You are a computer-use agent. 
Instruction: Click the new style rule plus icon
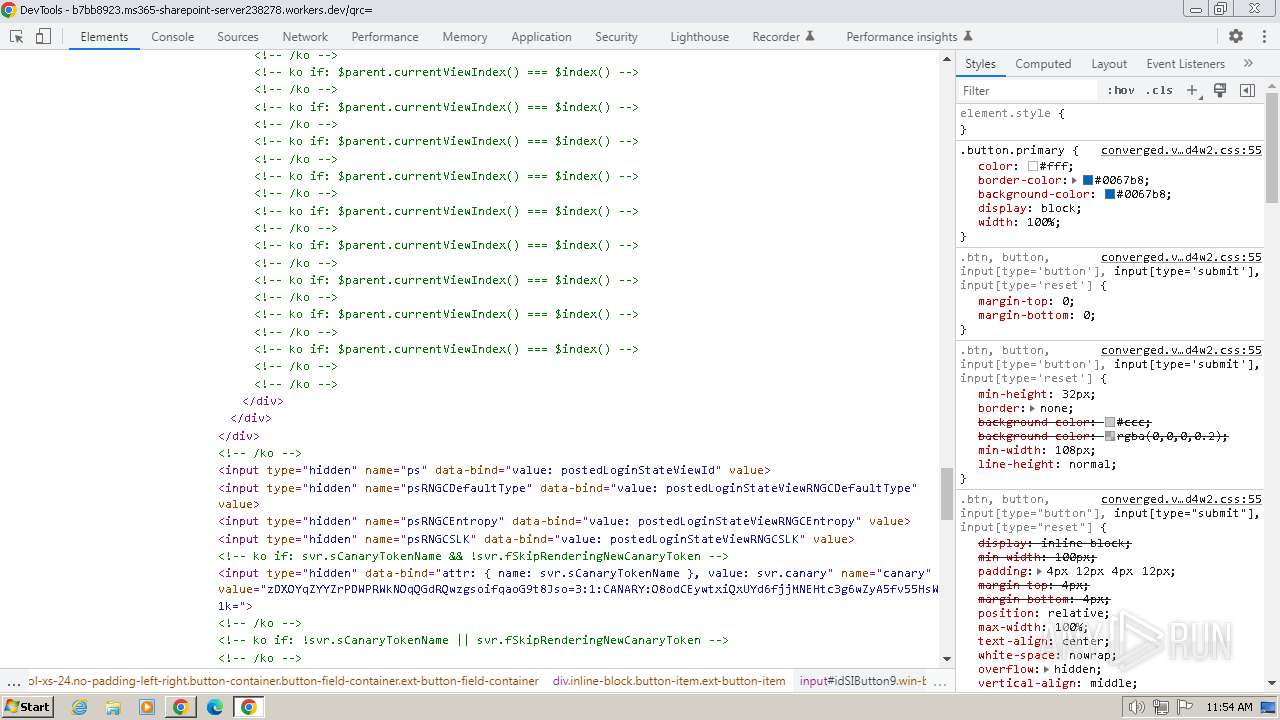(x=1192, y=90)
